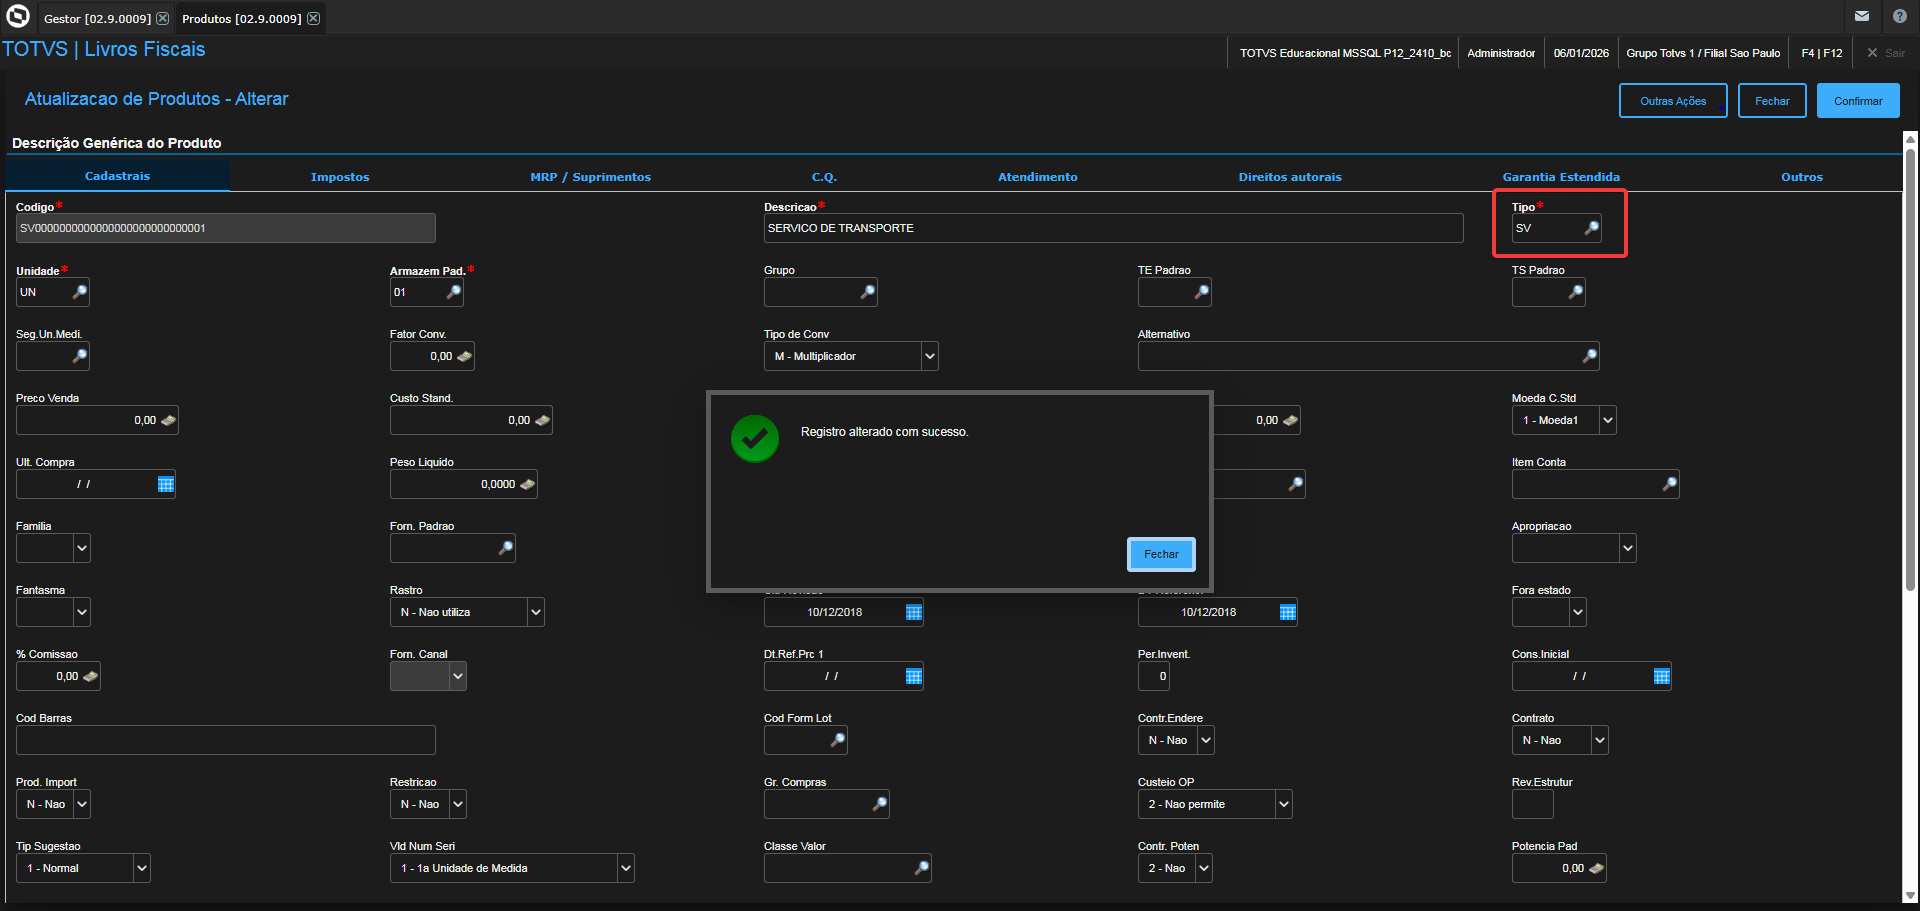Open the lookup magnifier for Item Conta
Screen dimensions: 1920x911
coord(1670,484)
